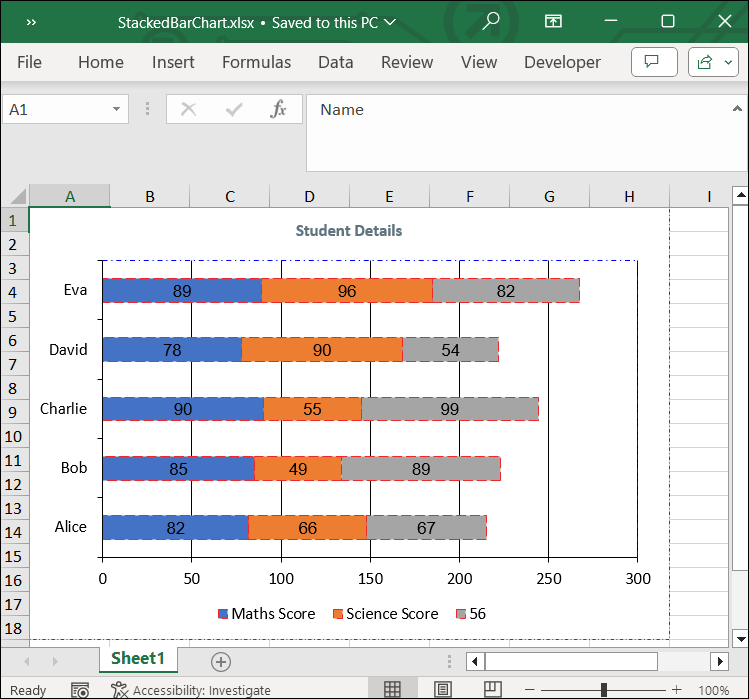This screenshot has height=699, width=749.
Task: Click the Name Box showing A1
Action: [x=65, y=109]
